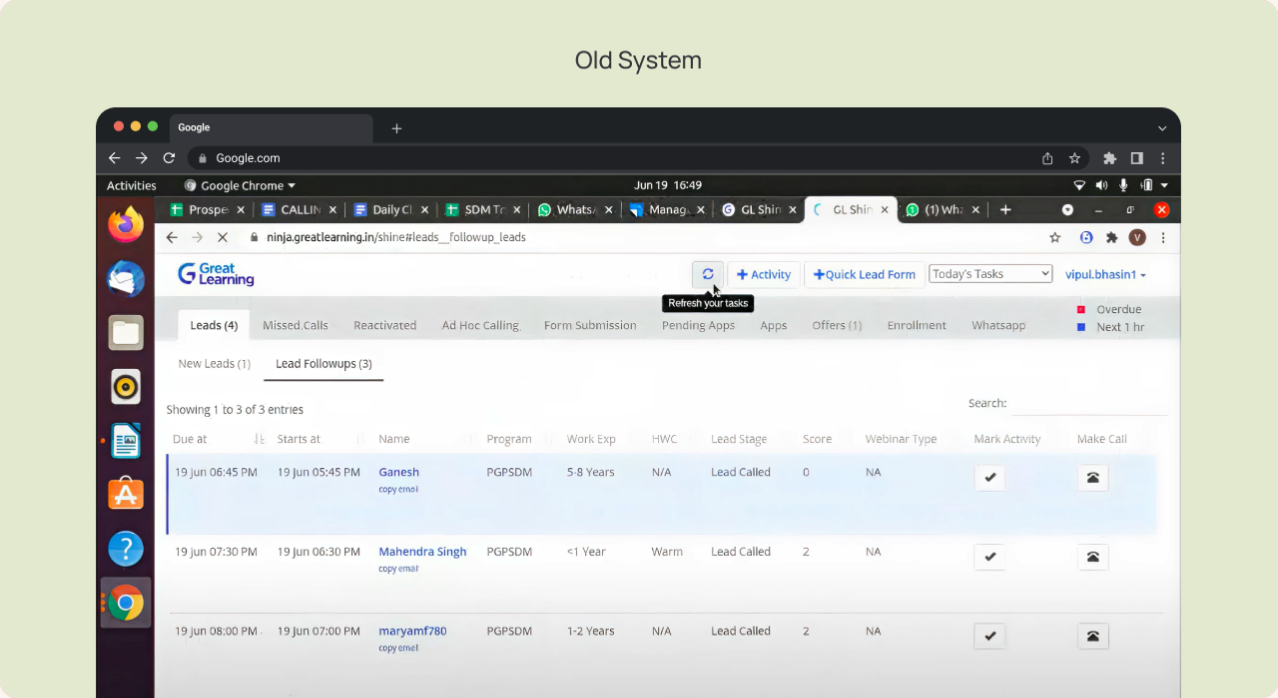Copy email under Mahendra Singh
1278x698 pixels.
coord(398,569)
